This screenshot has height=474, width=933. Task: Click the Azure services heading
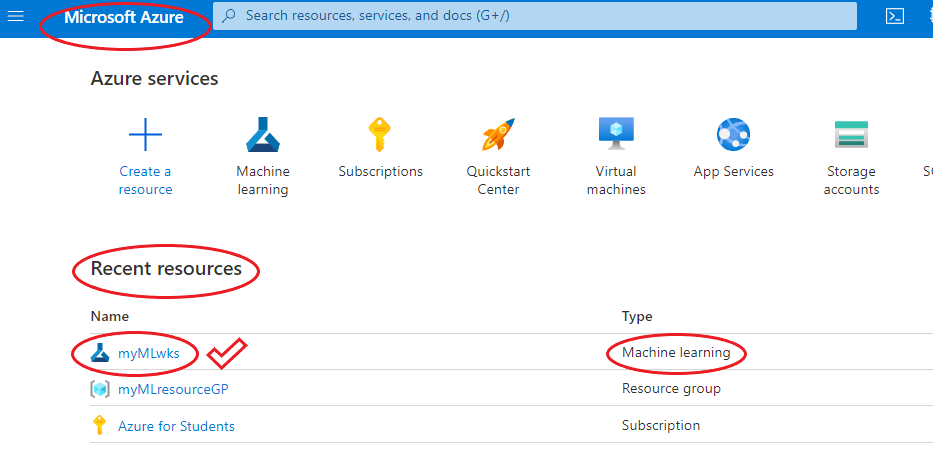pyautogui.click(x=155, y=79)
